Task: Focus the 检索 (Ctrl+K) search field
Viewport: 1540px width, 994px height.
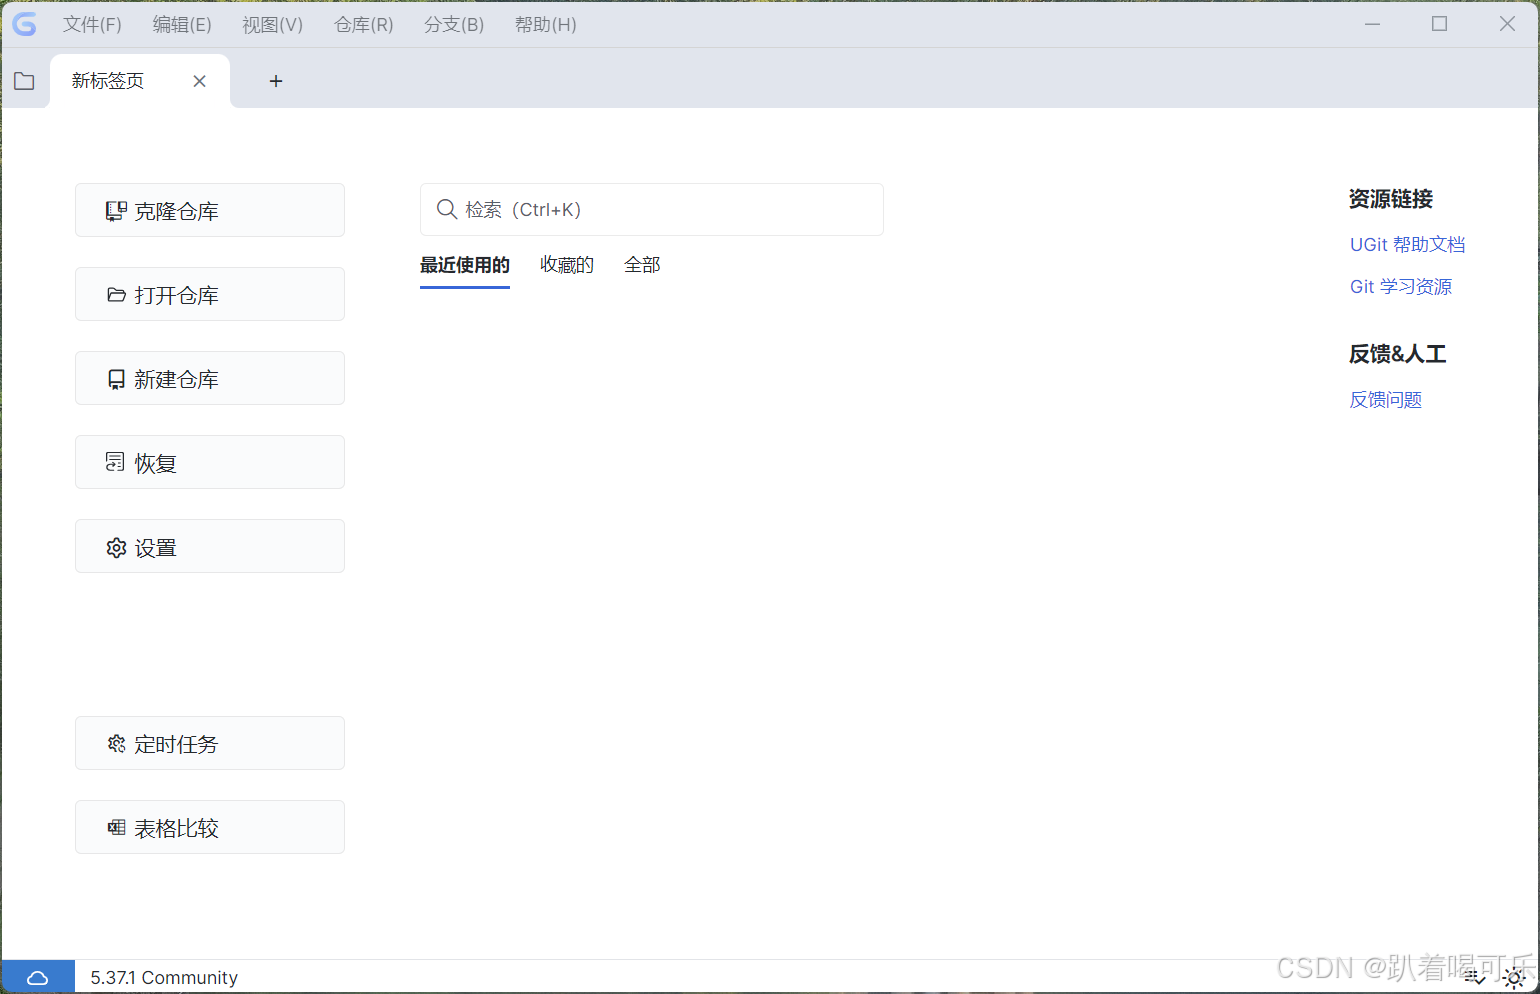Action: pos(652,209)
